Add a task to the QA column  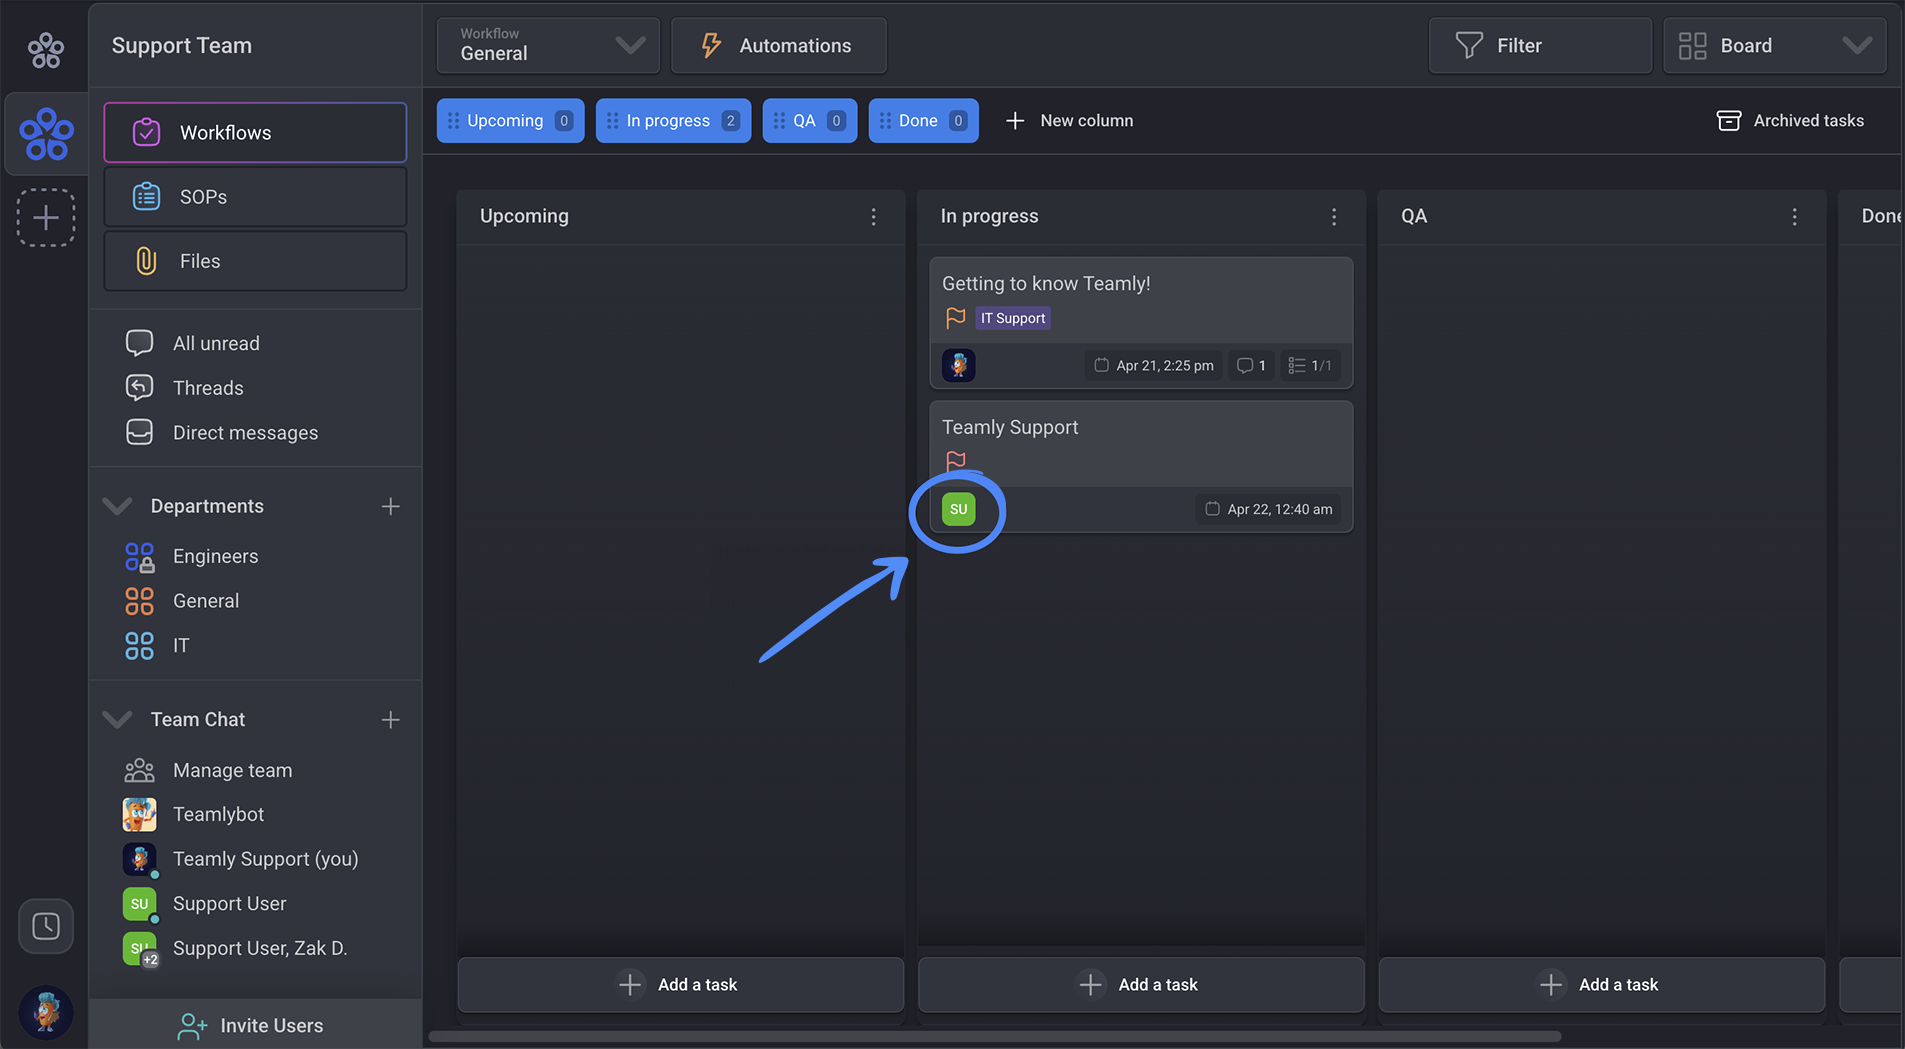click(1601, 985)
